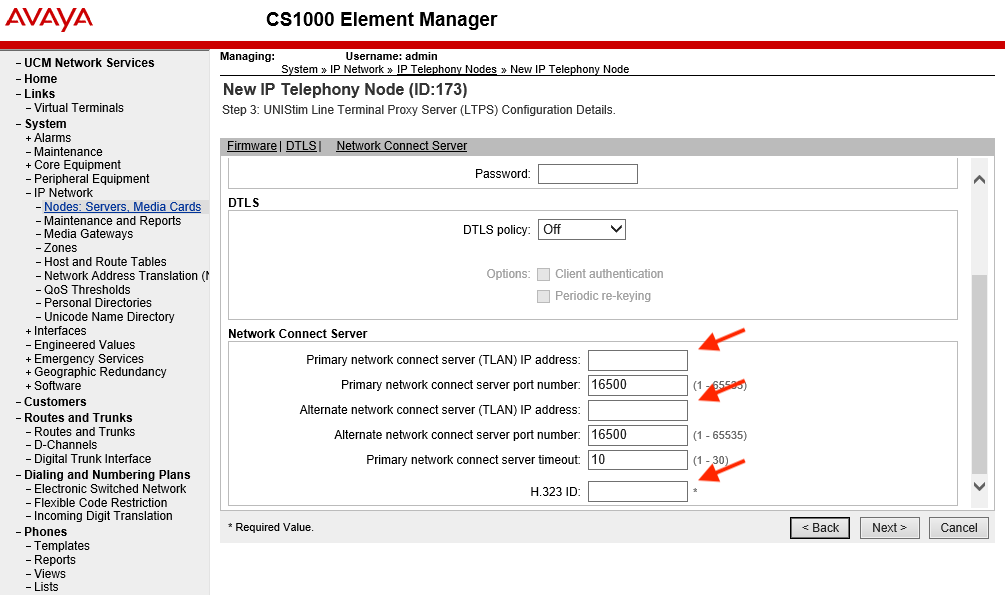Open Host and Route Tables
The width and height of the screenshot is (1005, 595).
pos(105,262)
